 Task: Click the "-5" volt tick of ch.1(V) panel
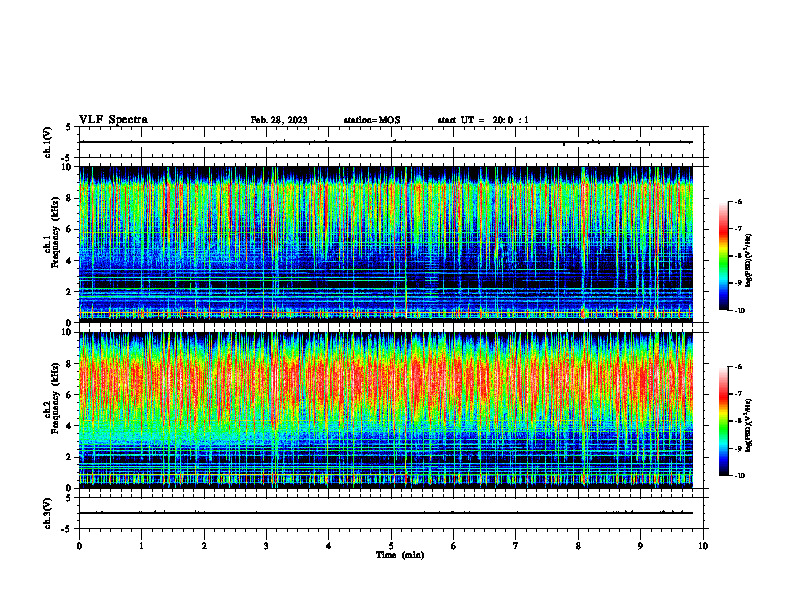point(67,158)
